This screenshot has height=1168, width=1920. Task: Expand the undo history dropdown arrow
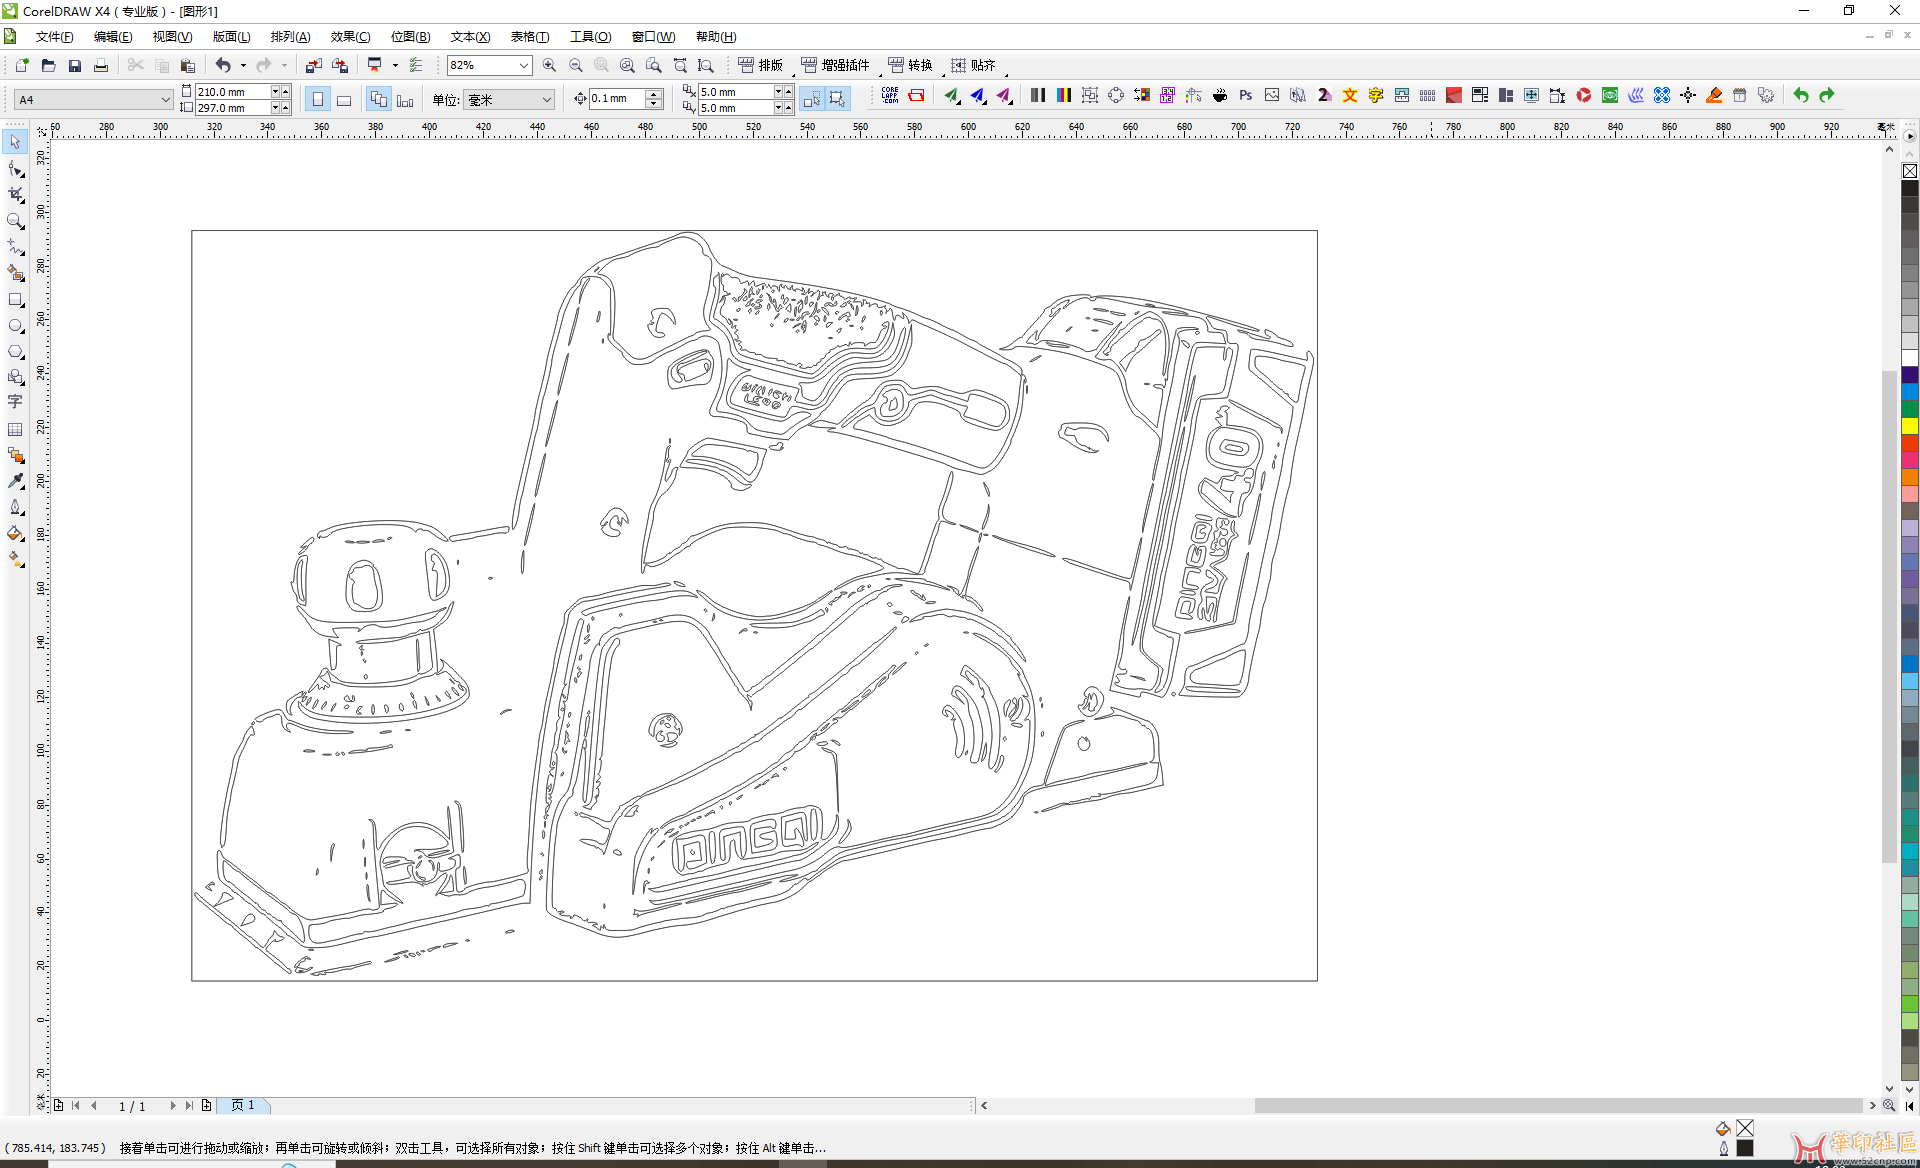point(243,65)
